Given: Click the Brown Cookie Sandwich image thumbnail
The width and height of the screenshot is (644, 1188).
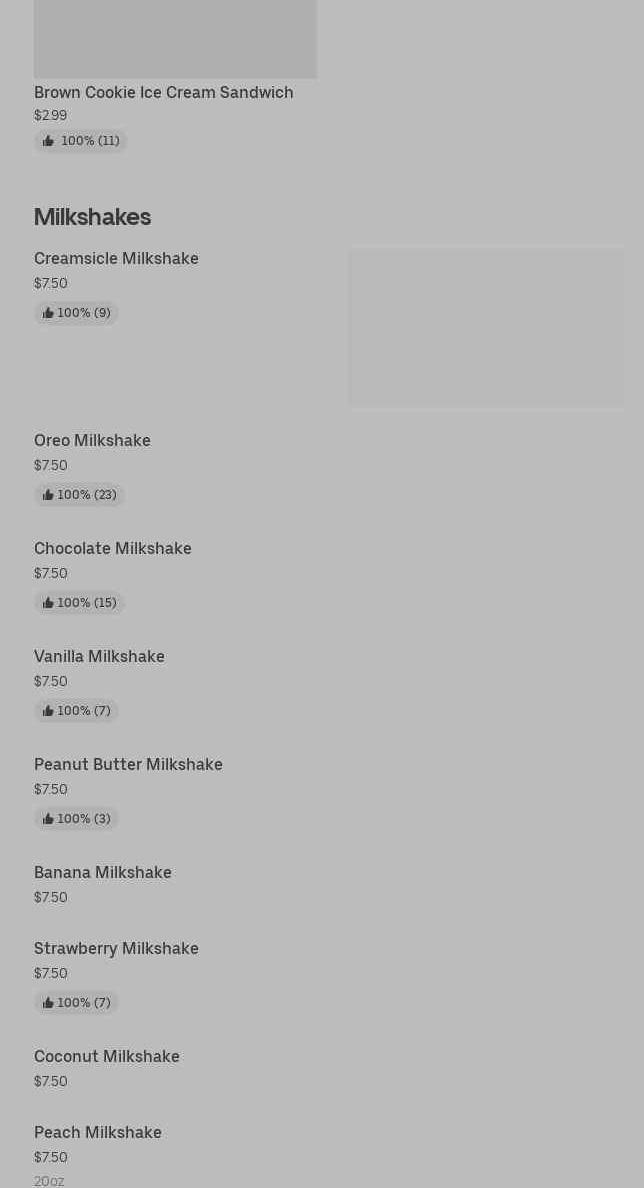Looking at the screenshot, I should point(175,38).
